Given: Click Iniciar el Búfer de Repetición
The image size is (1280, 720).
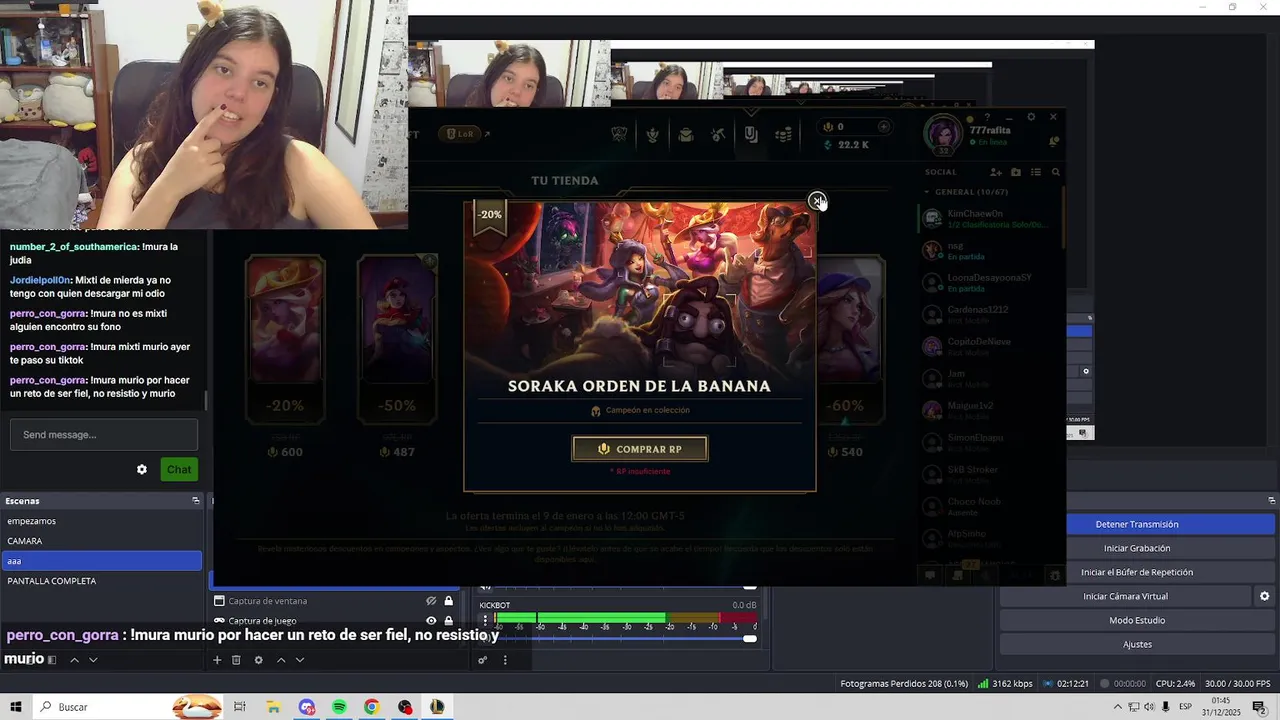Looking at the screenshot, I should tap(1137, 572).
